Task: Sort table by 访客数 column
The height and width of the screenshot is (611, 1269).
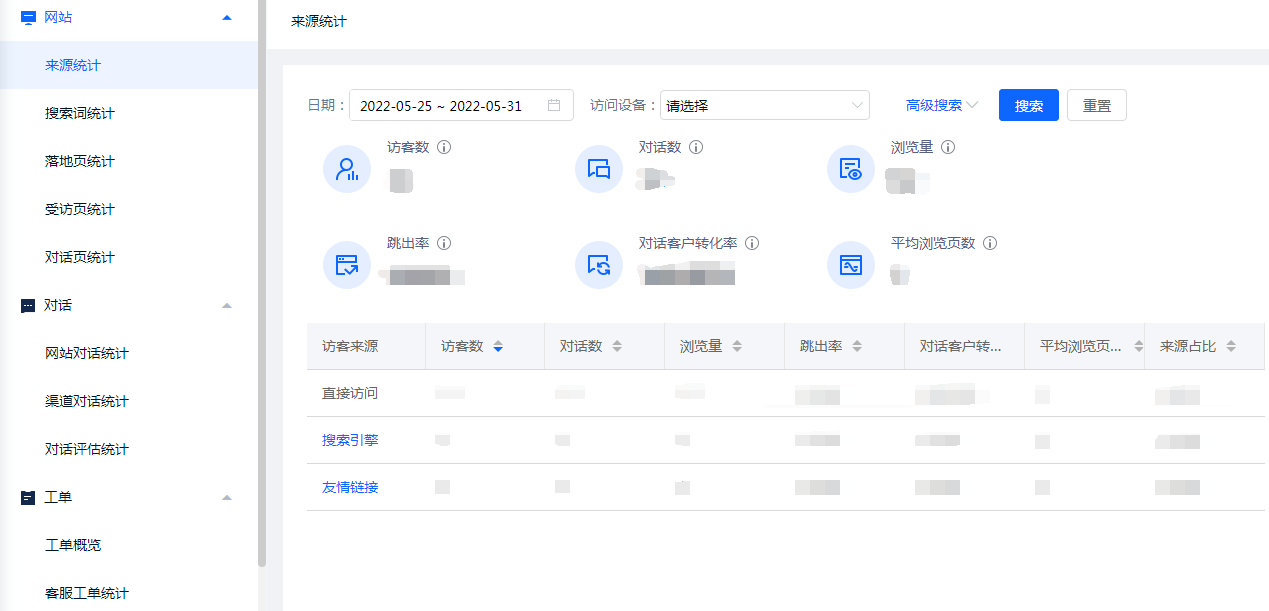Action: pyautogui.click(x=498, y=346)
